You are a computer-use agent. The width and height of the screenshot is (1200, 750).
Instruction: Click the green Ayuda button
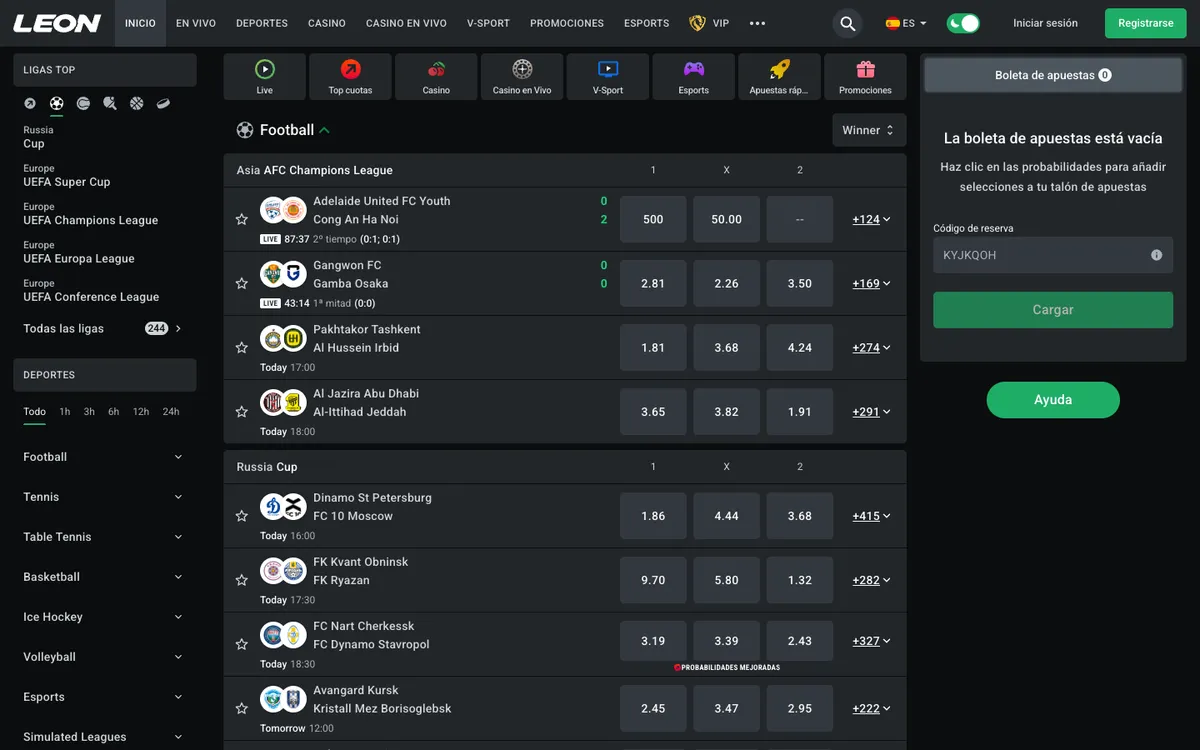1053,400
